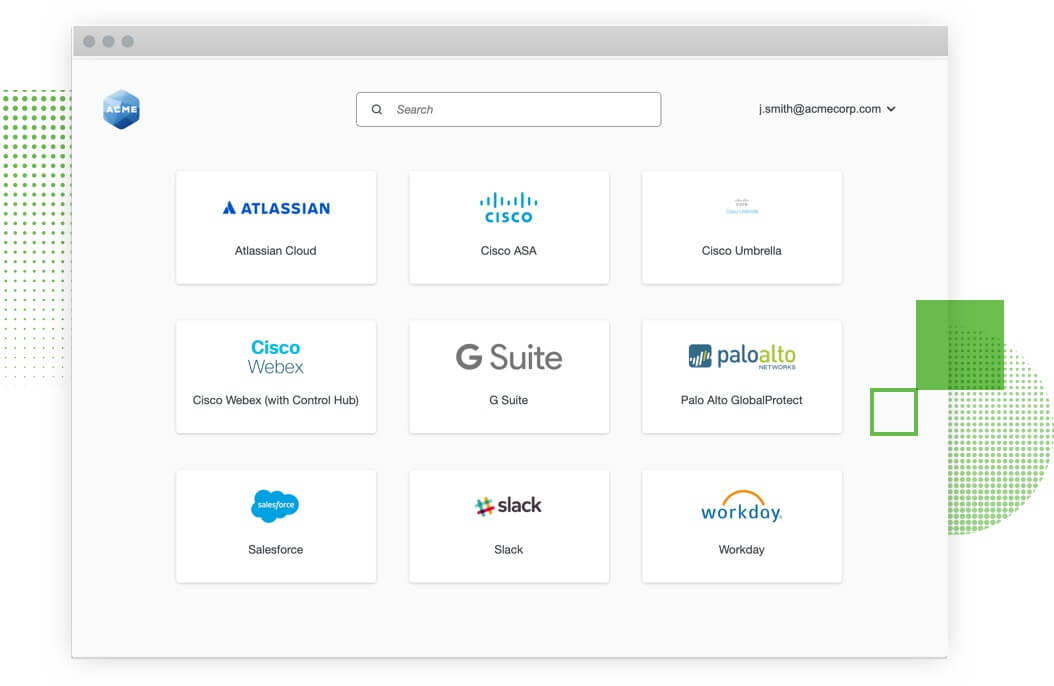Image resolution: width=1054 pixels, height=686 pixels.
Task: Open the Workday text label
Action: (x=741, y=550)
